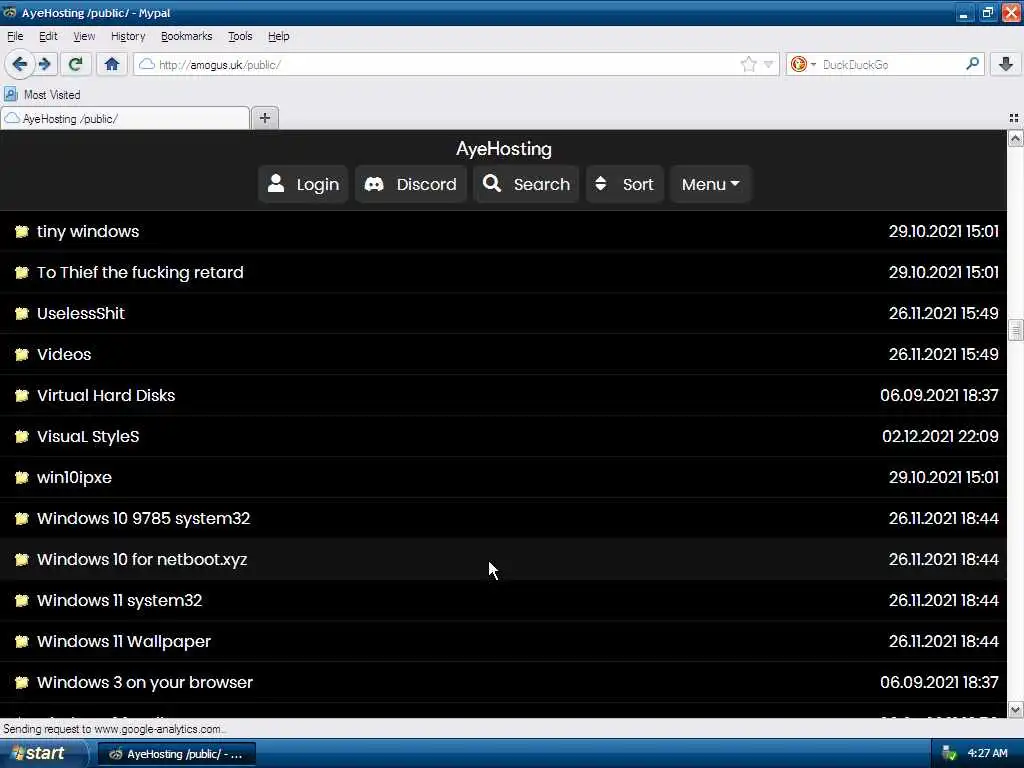Open Windows 10 9785 system32 folder
This screenshot has width=1024, height=768.
pyautogui.click(x=144, y=519)
